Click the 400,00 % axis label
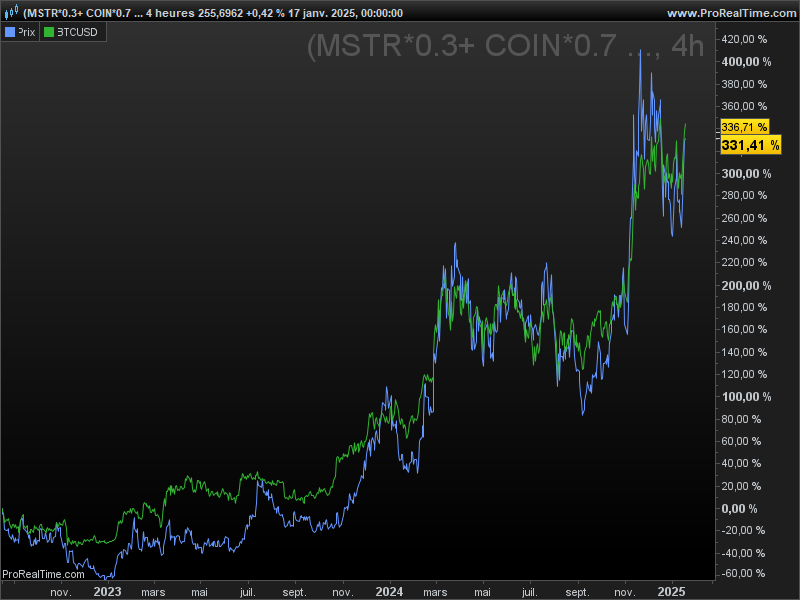This screenshot has height=600, width=800. [746, 62]
